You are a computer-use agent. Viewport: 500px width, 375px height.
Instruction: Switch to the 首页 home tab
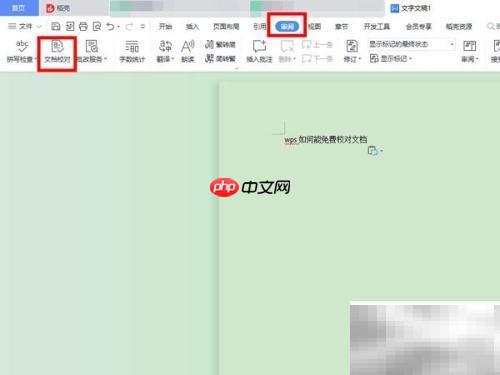[19, 8]
